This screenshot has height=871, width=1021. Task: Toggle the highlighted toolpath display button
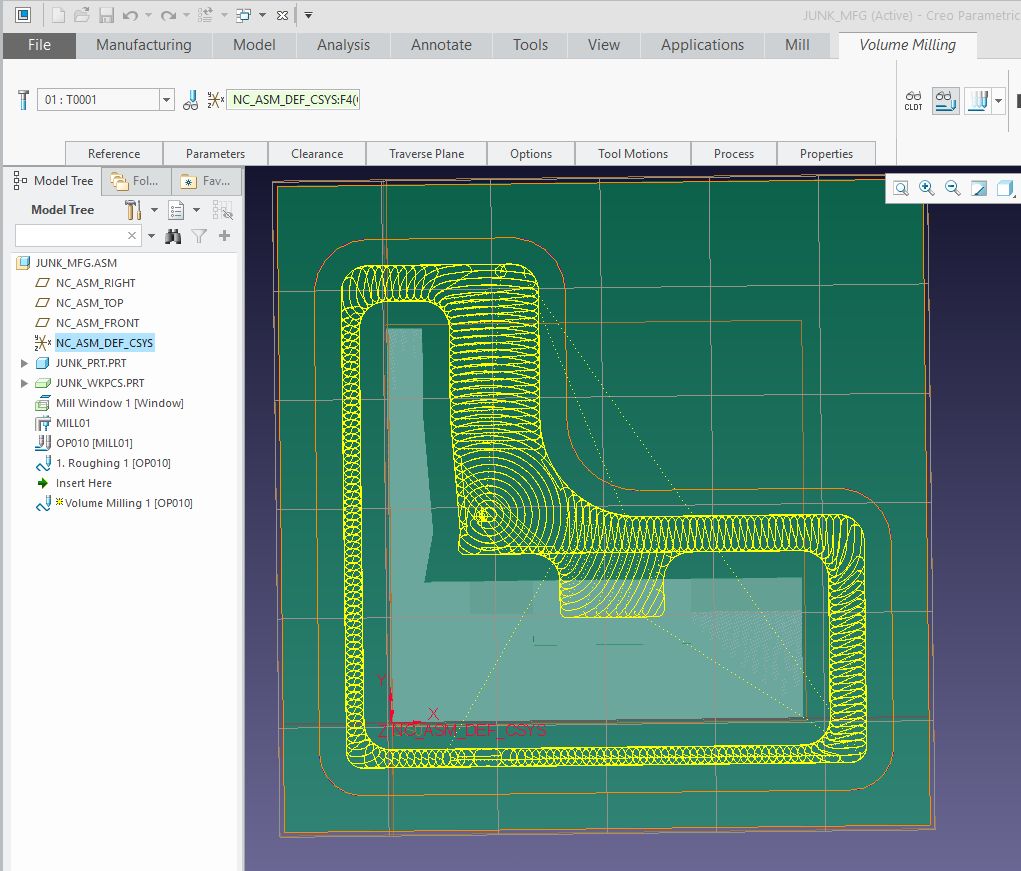[945, 100]
